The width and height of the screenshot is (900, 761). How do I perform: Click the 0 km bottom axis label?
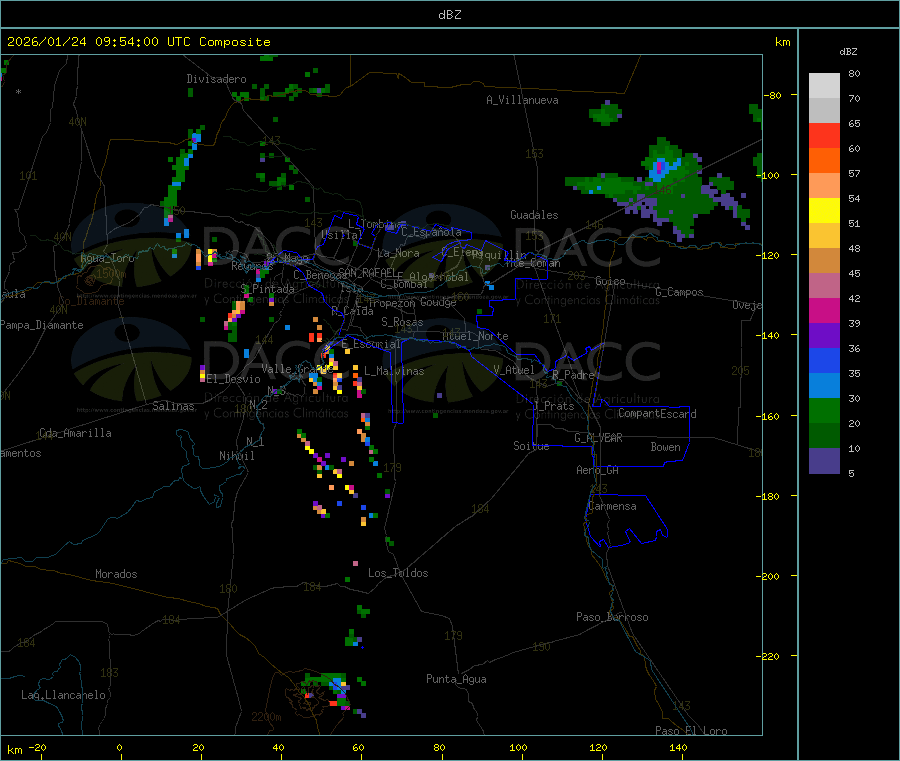point(119,747)
